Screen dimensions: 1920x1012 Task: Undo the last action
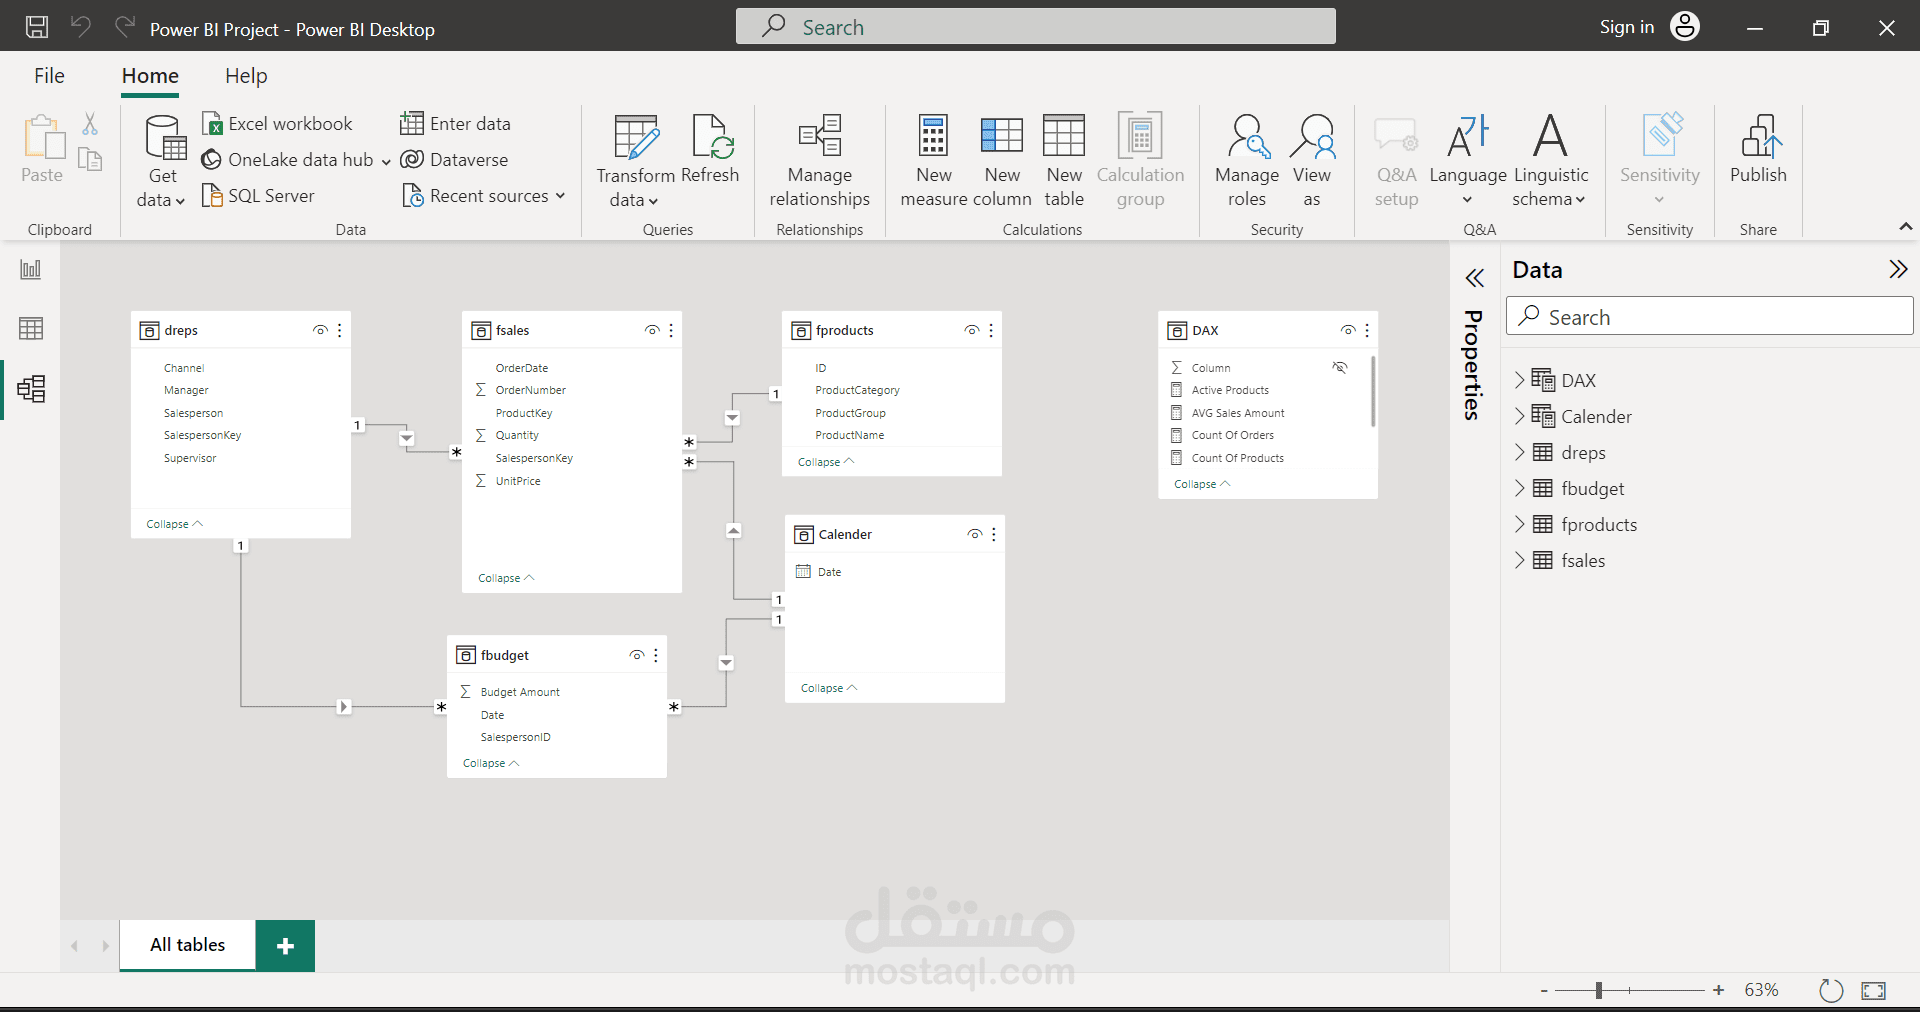pyautogui.click(x=81, y=27)
